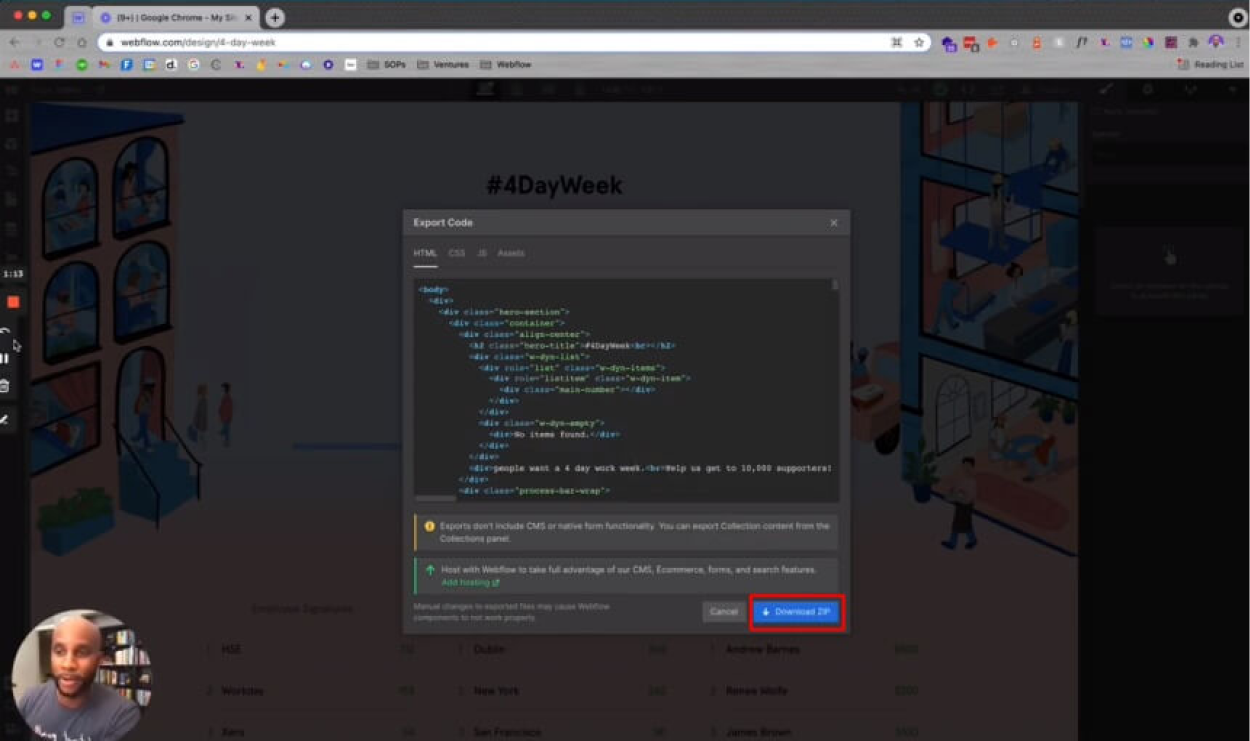Select the pinned Webflow tab
This screenshot has height=741, width=1250.
pos(78,18)
